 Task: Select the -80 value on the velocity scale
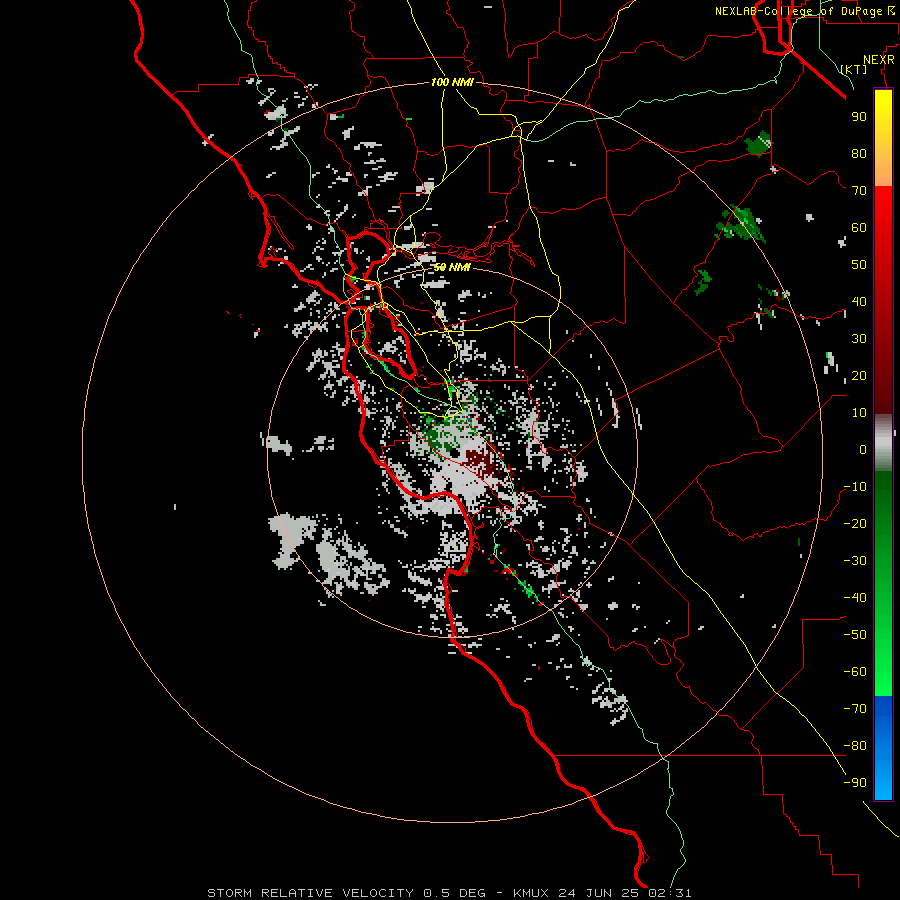pyautogui.click(x=855, y=746)
